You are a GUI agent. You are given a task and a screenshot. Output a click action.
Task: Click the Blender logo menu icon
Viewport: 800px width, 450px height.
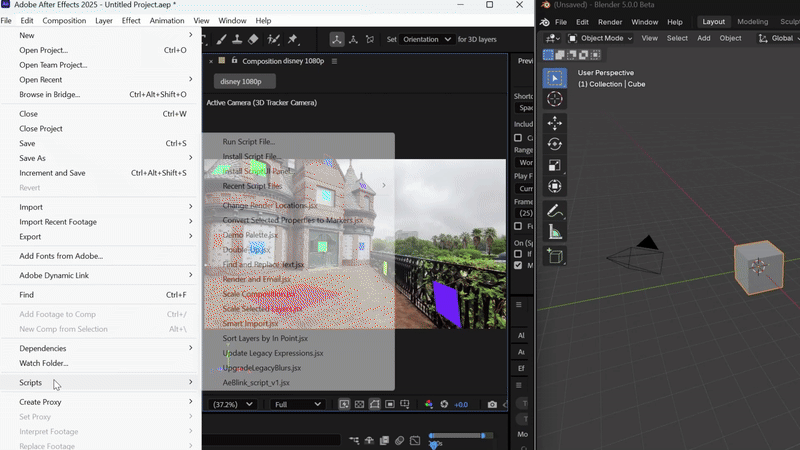(544, 22)
